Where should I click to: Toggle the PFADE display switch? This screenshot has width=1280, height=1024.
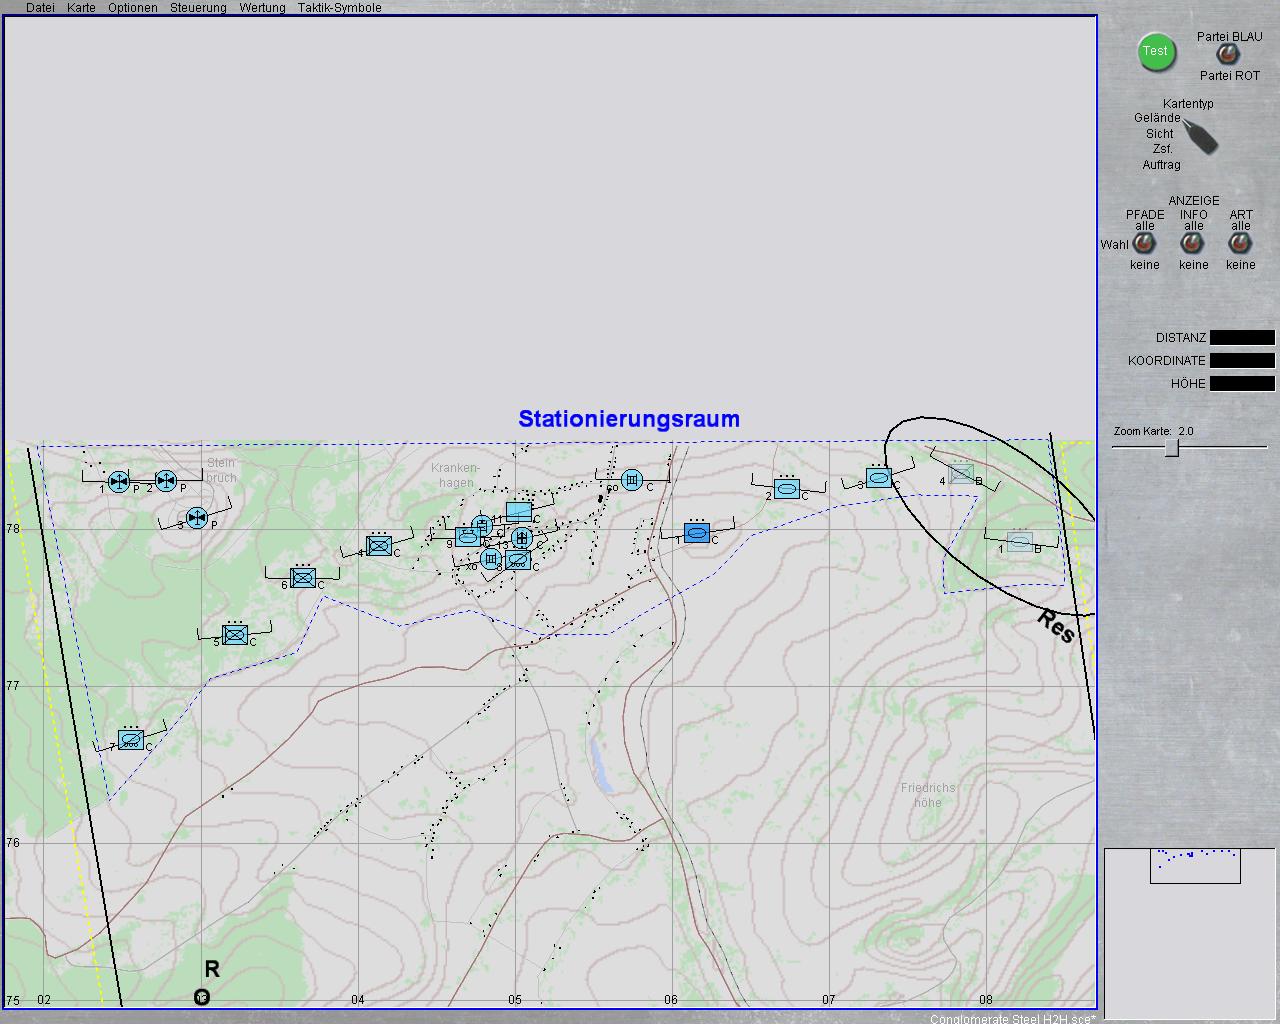click(x=1144, y=244)
